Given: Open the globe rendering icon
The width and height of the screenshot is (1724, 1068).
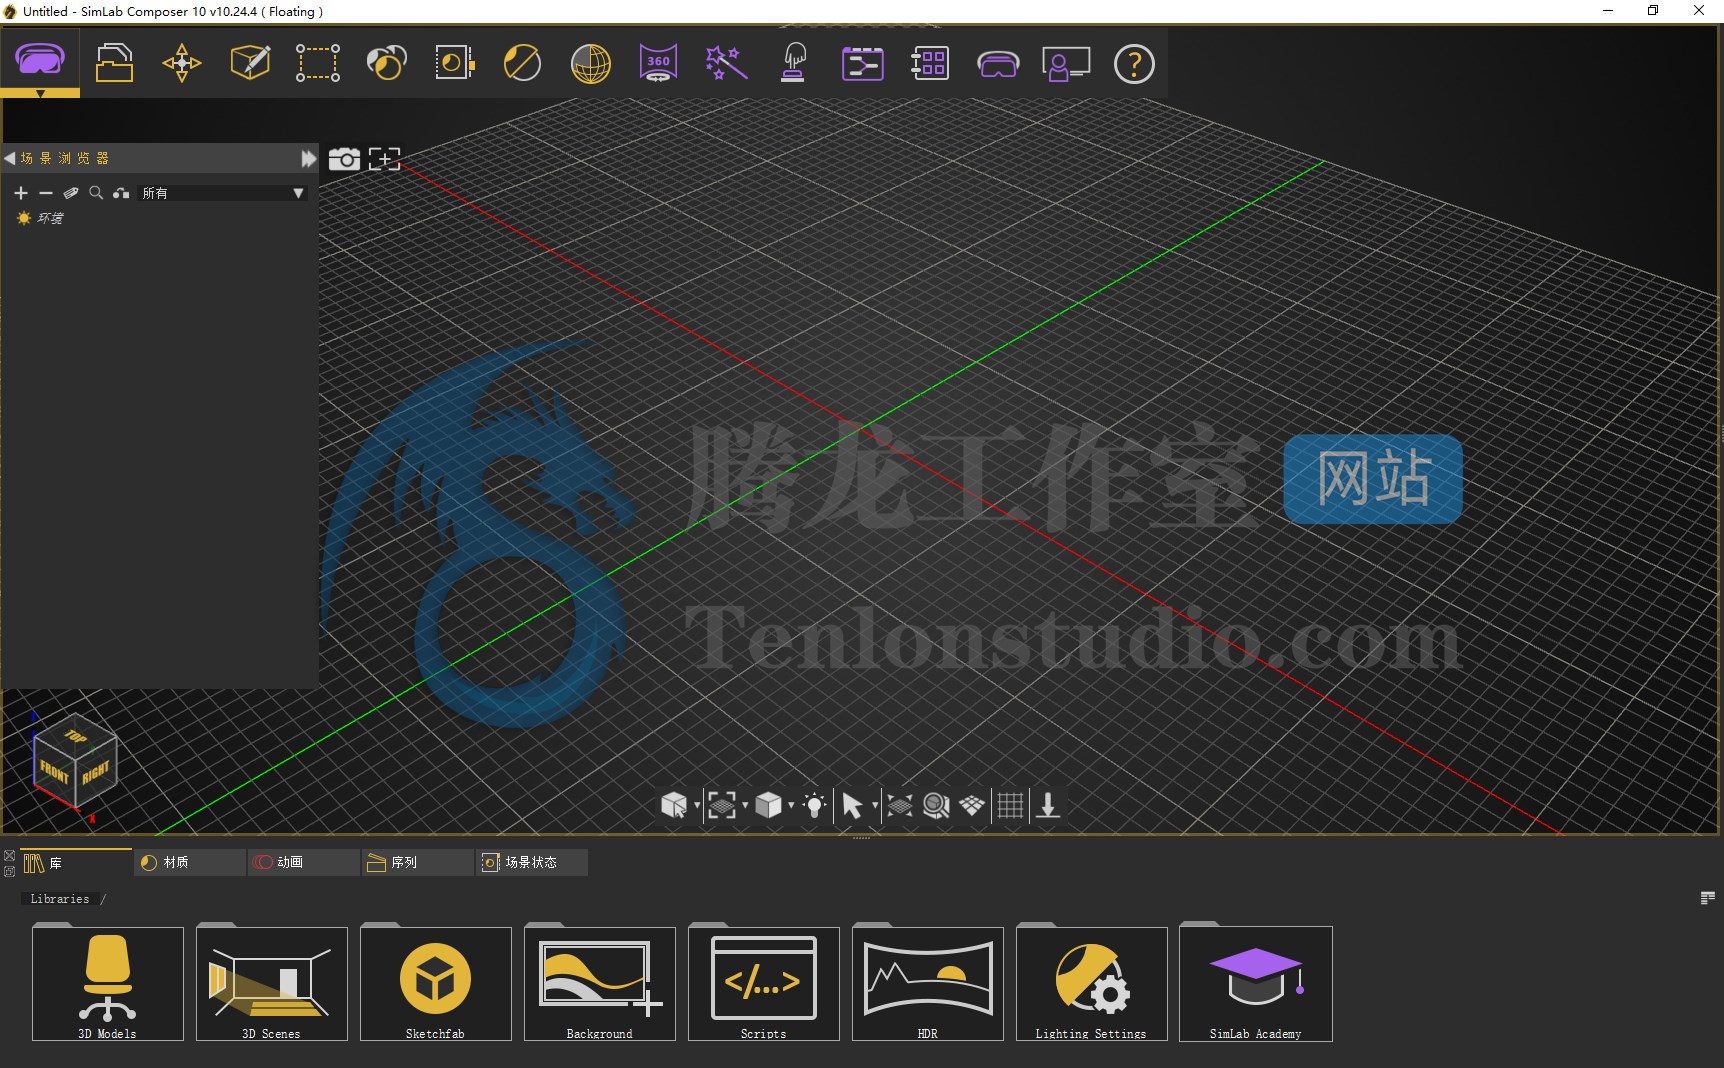Looking at the screenshot, I should (591, 63).
